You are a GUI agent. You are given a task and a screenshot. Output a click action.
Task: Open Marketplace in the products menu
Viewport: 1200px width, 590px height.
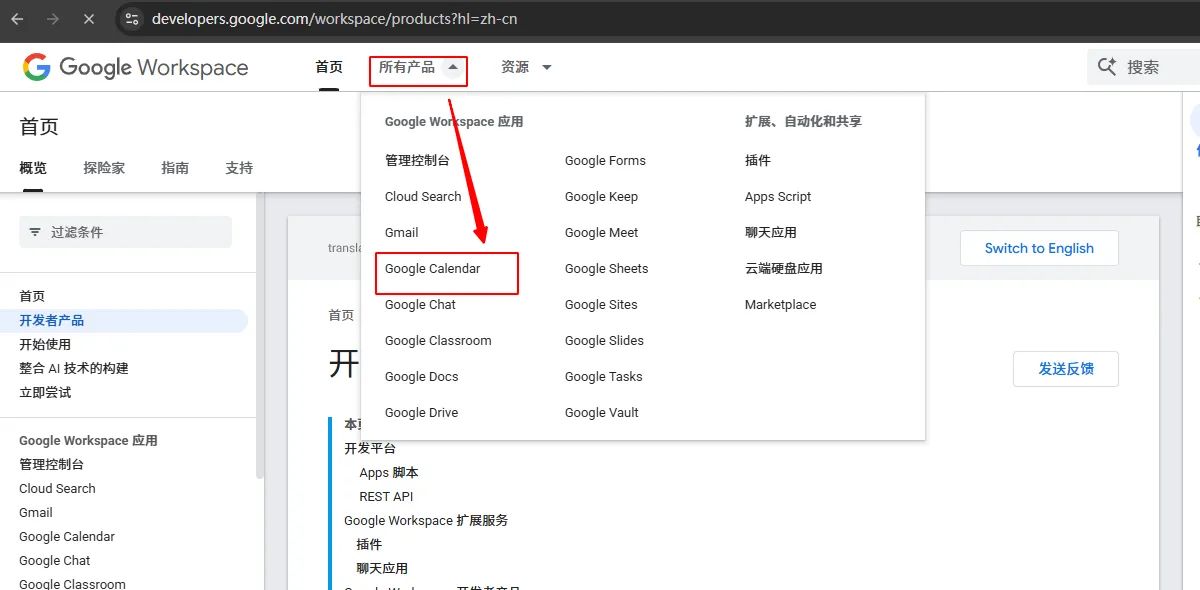(780, 305)
